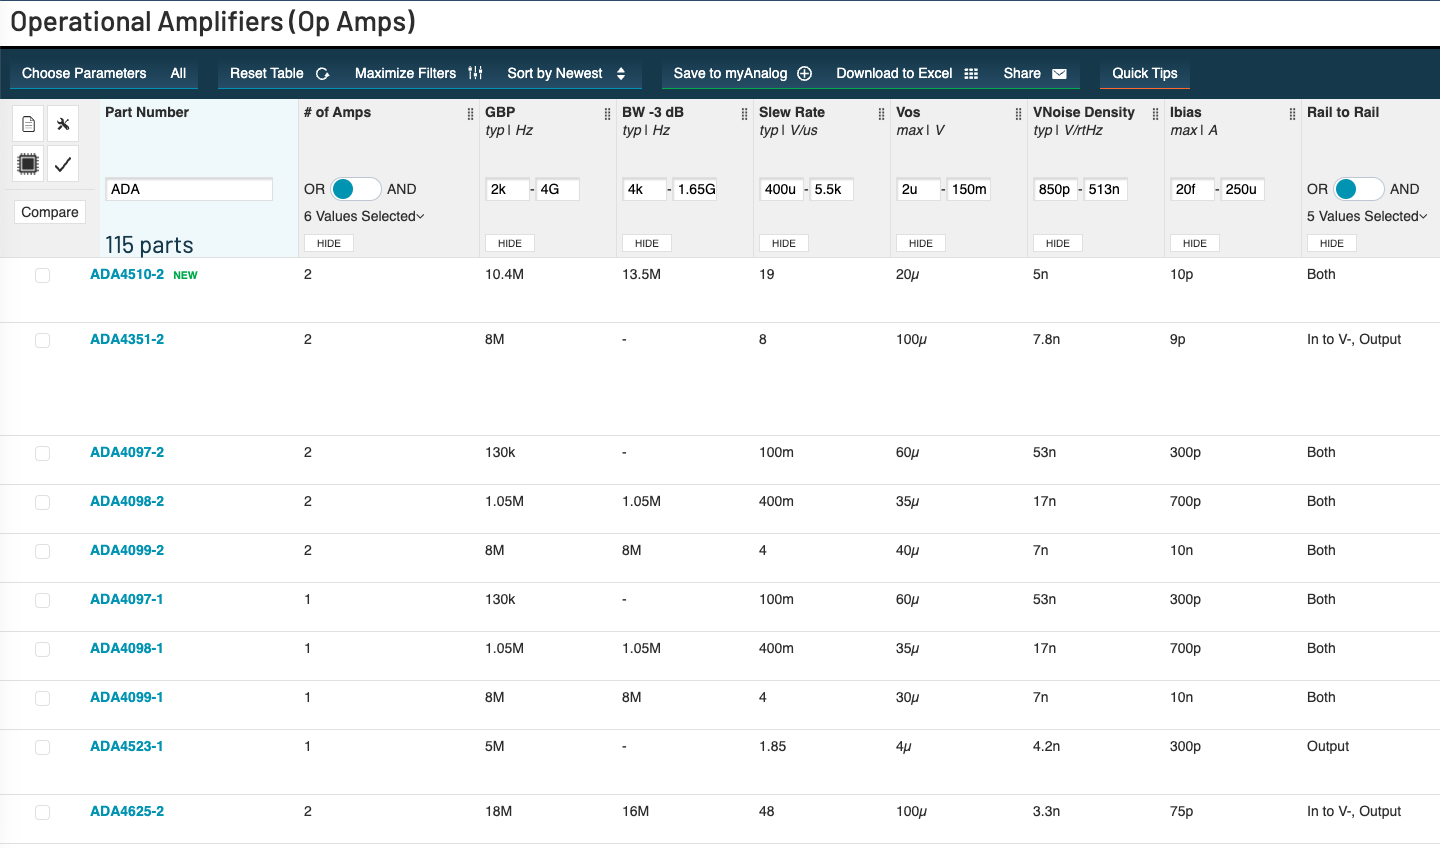Reset the table with the refresh icon
This screenshot has width=1440, height=848.
pos(323,74)
